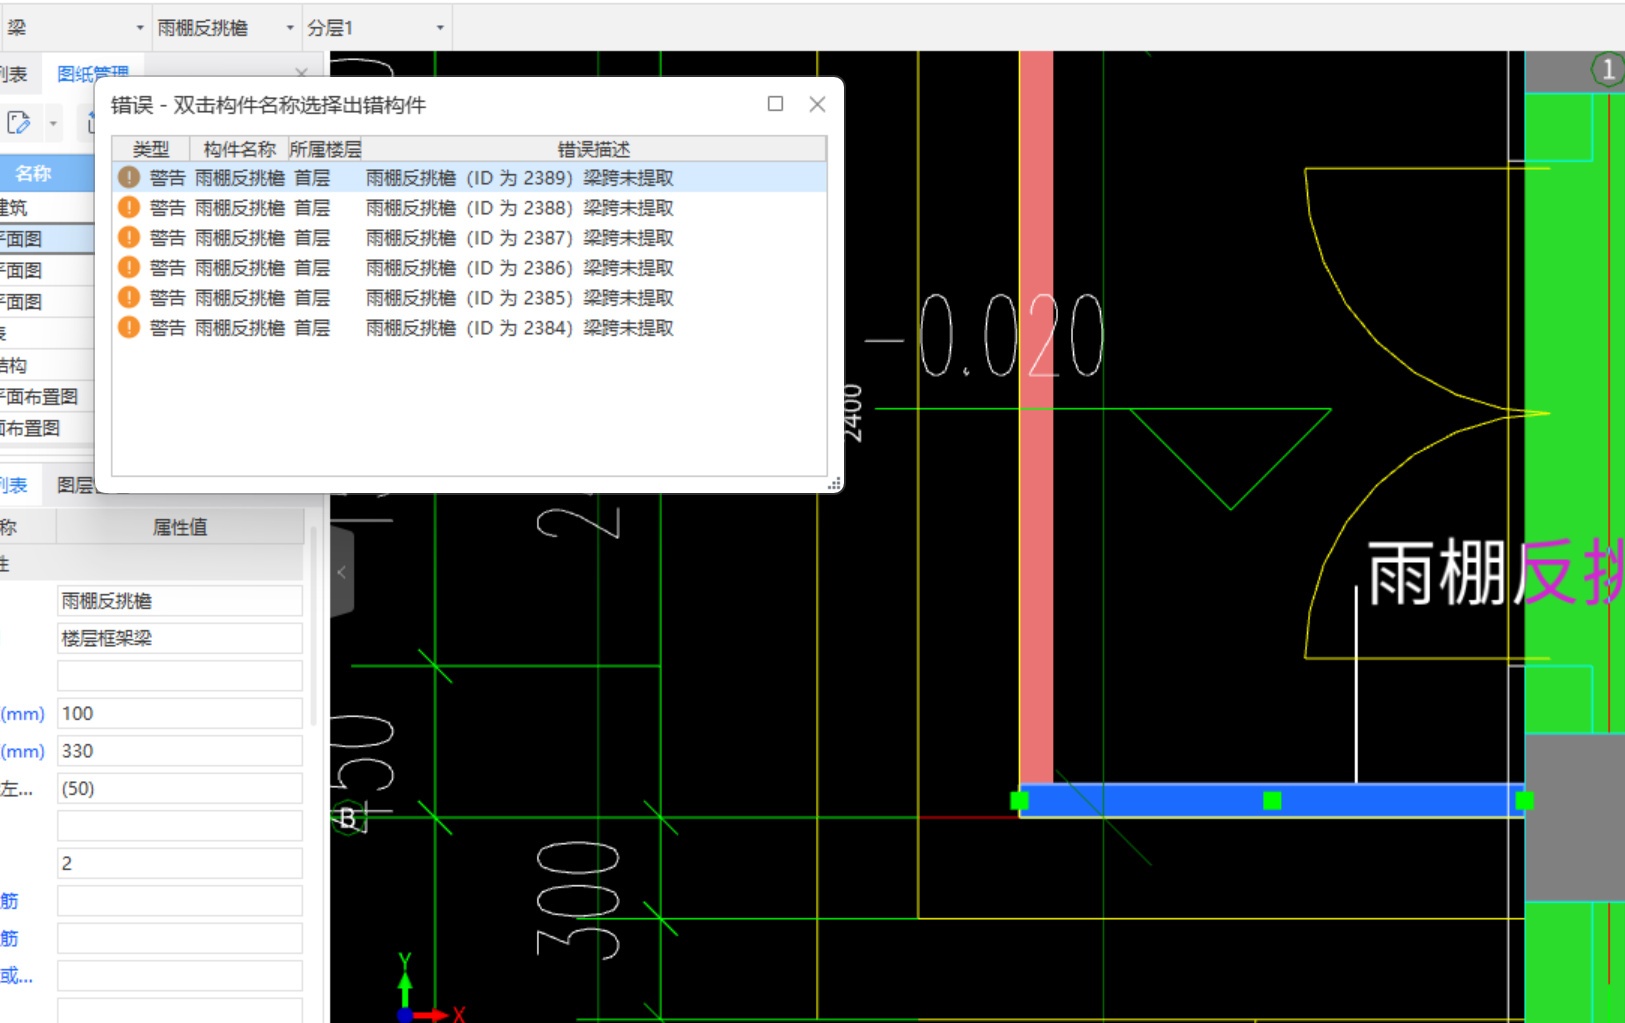Click the 楼层框架梁 property field
Viewport: 1625px width, 1023px height.
pyautogui.click(x=180, y=638)
